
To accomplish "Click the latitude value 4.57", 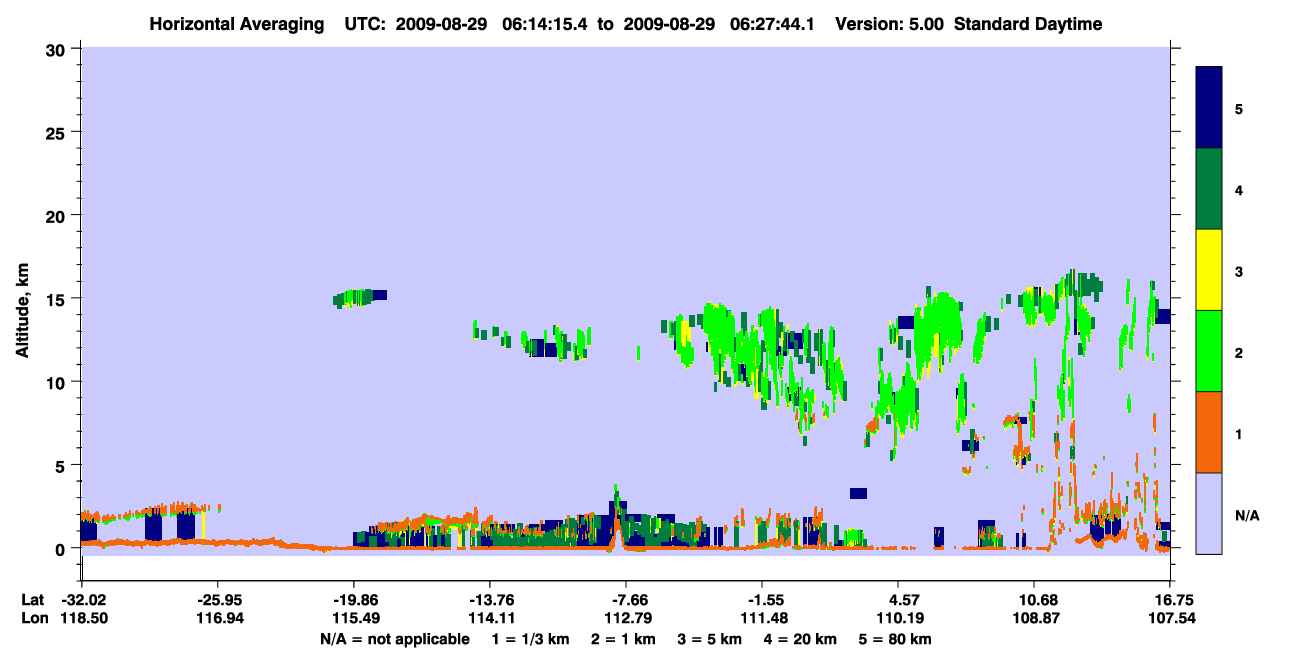I will 897,600.
